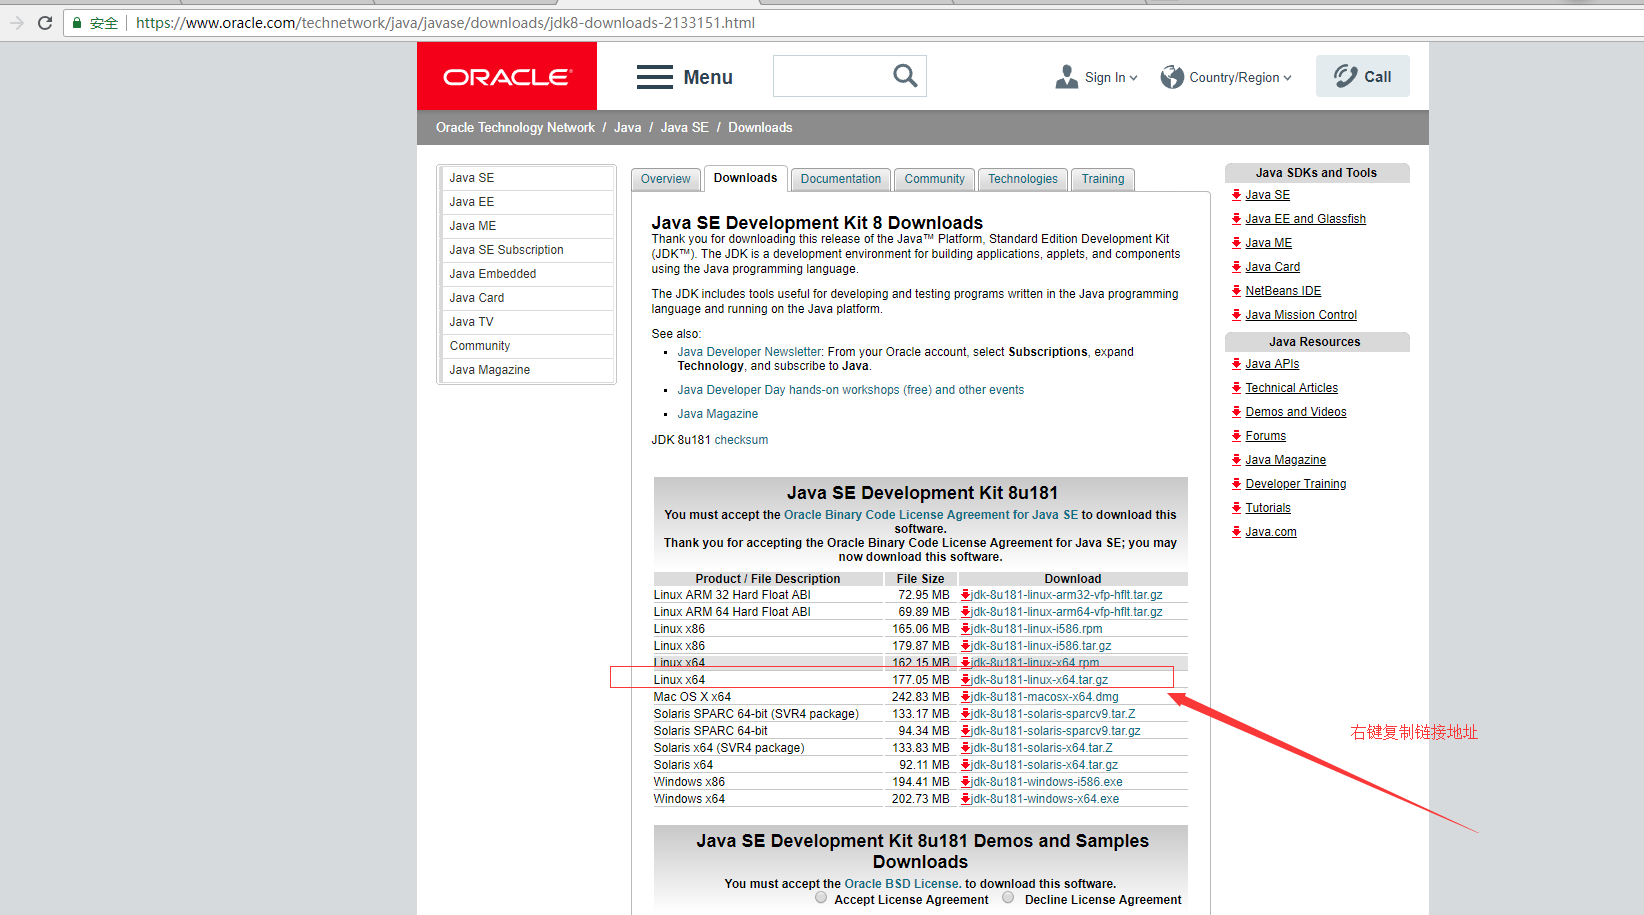Switch to the Overview tab
This screenshot has width=1644, height=915.
(x=665, y=179)
